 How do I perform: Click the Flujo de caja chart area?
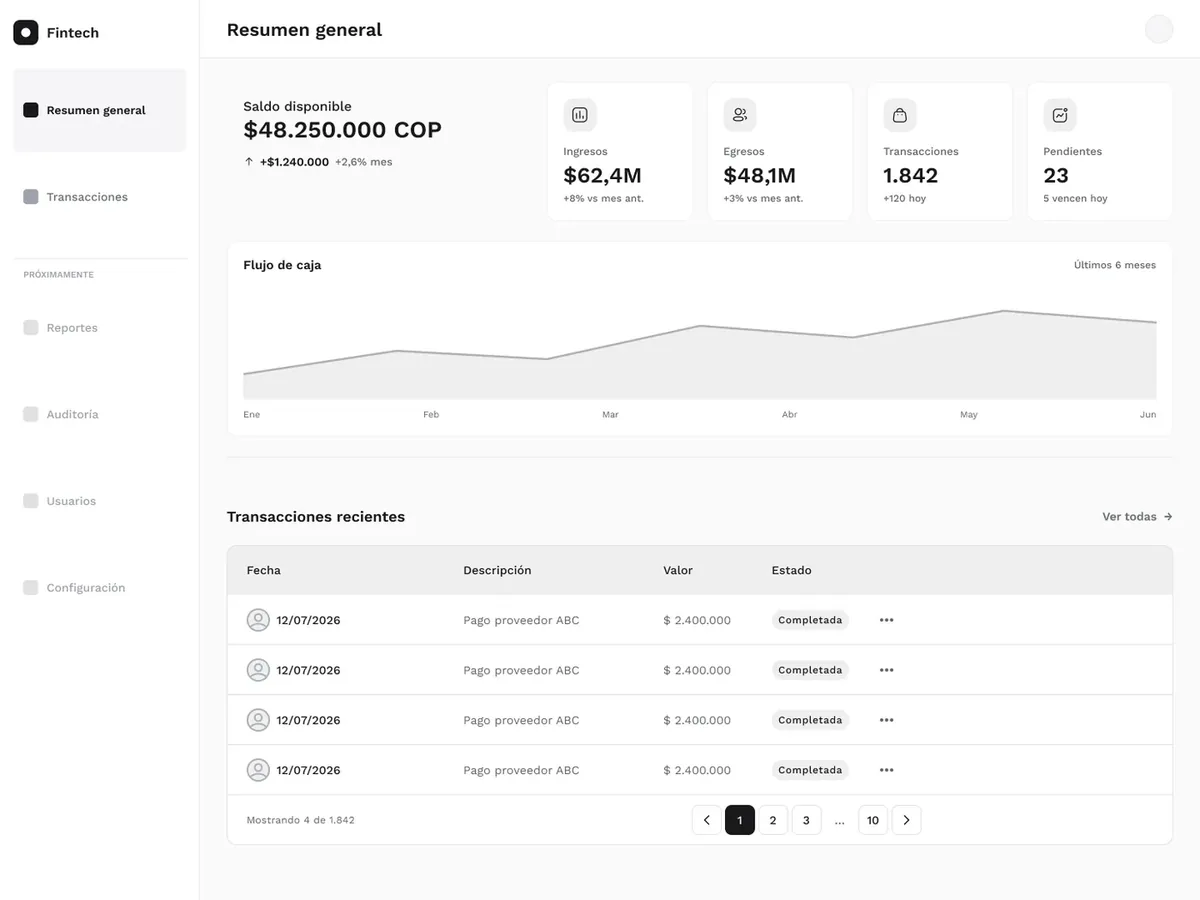700,355
